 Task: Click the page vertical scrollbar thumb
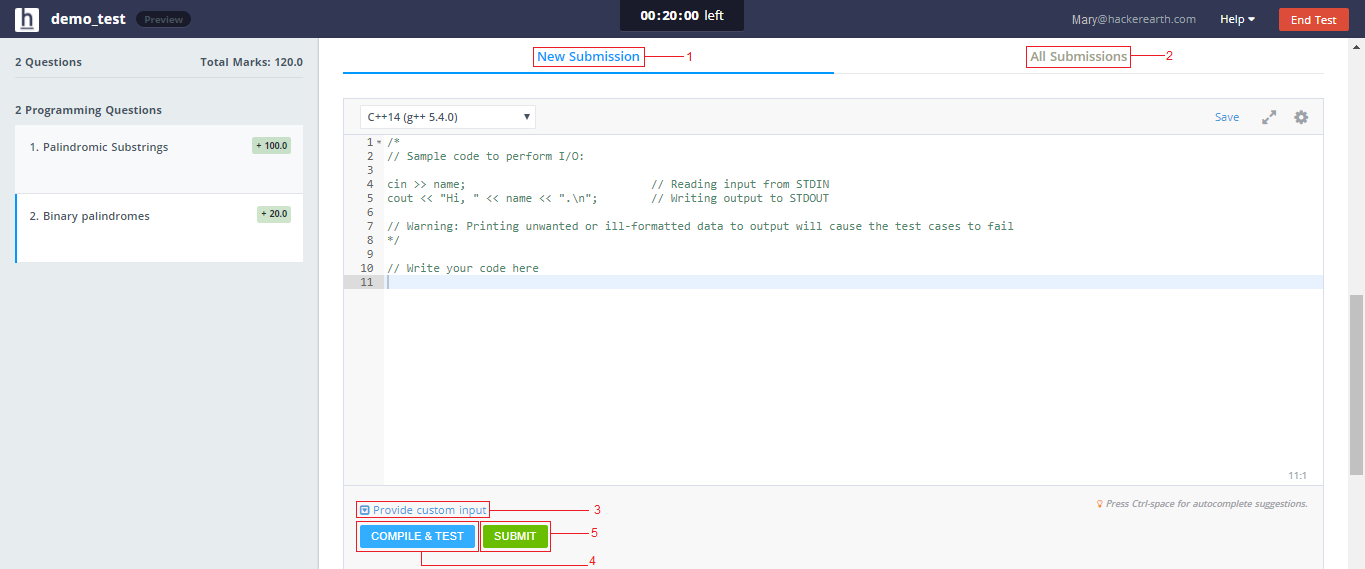tap(1356, 385)
